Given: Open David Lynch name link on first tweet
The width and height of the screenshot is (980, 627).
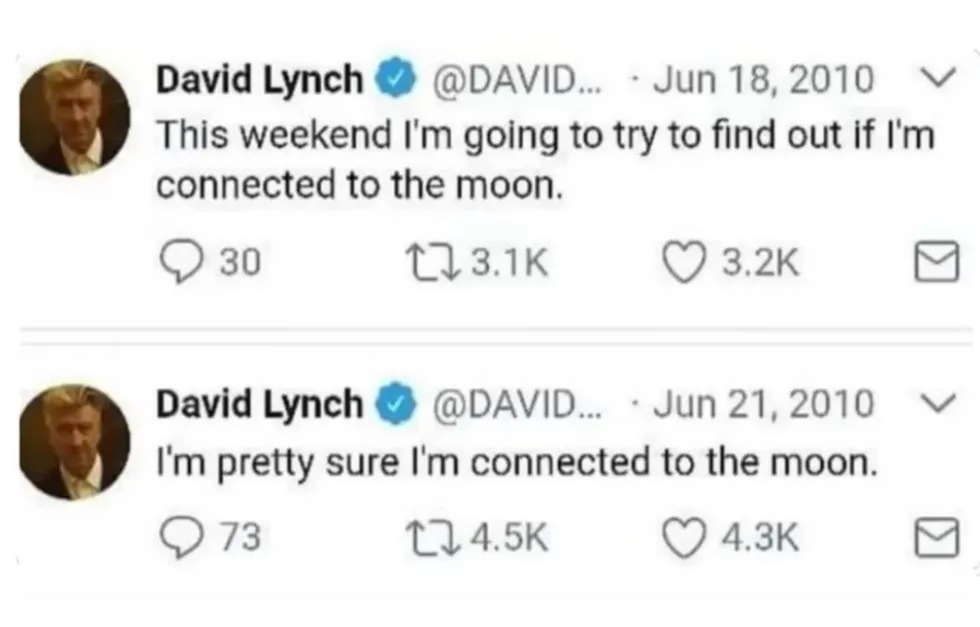Looking at the screenshot, I should pos(258,81).
